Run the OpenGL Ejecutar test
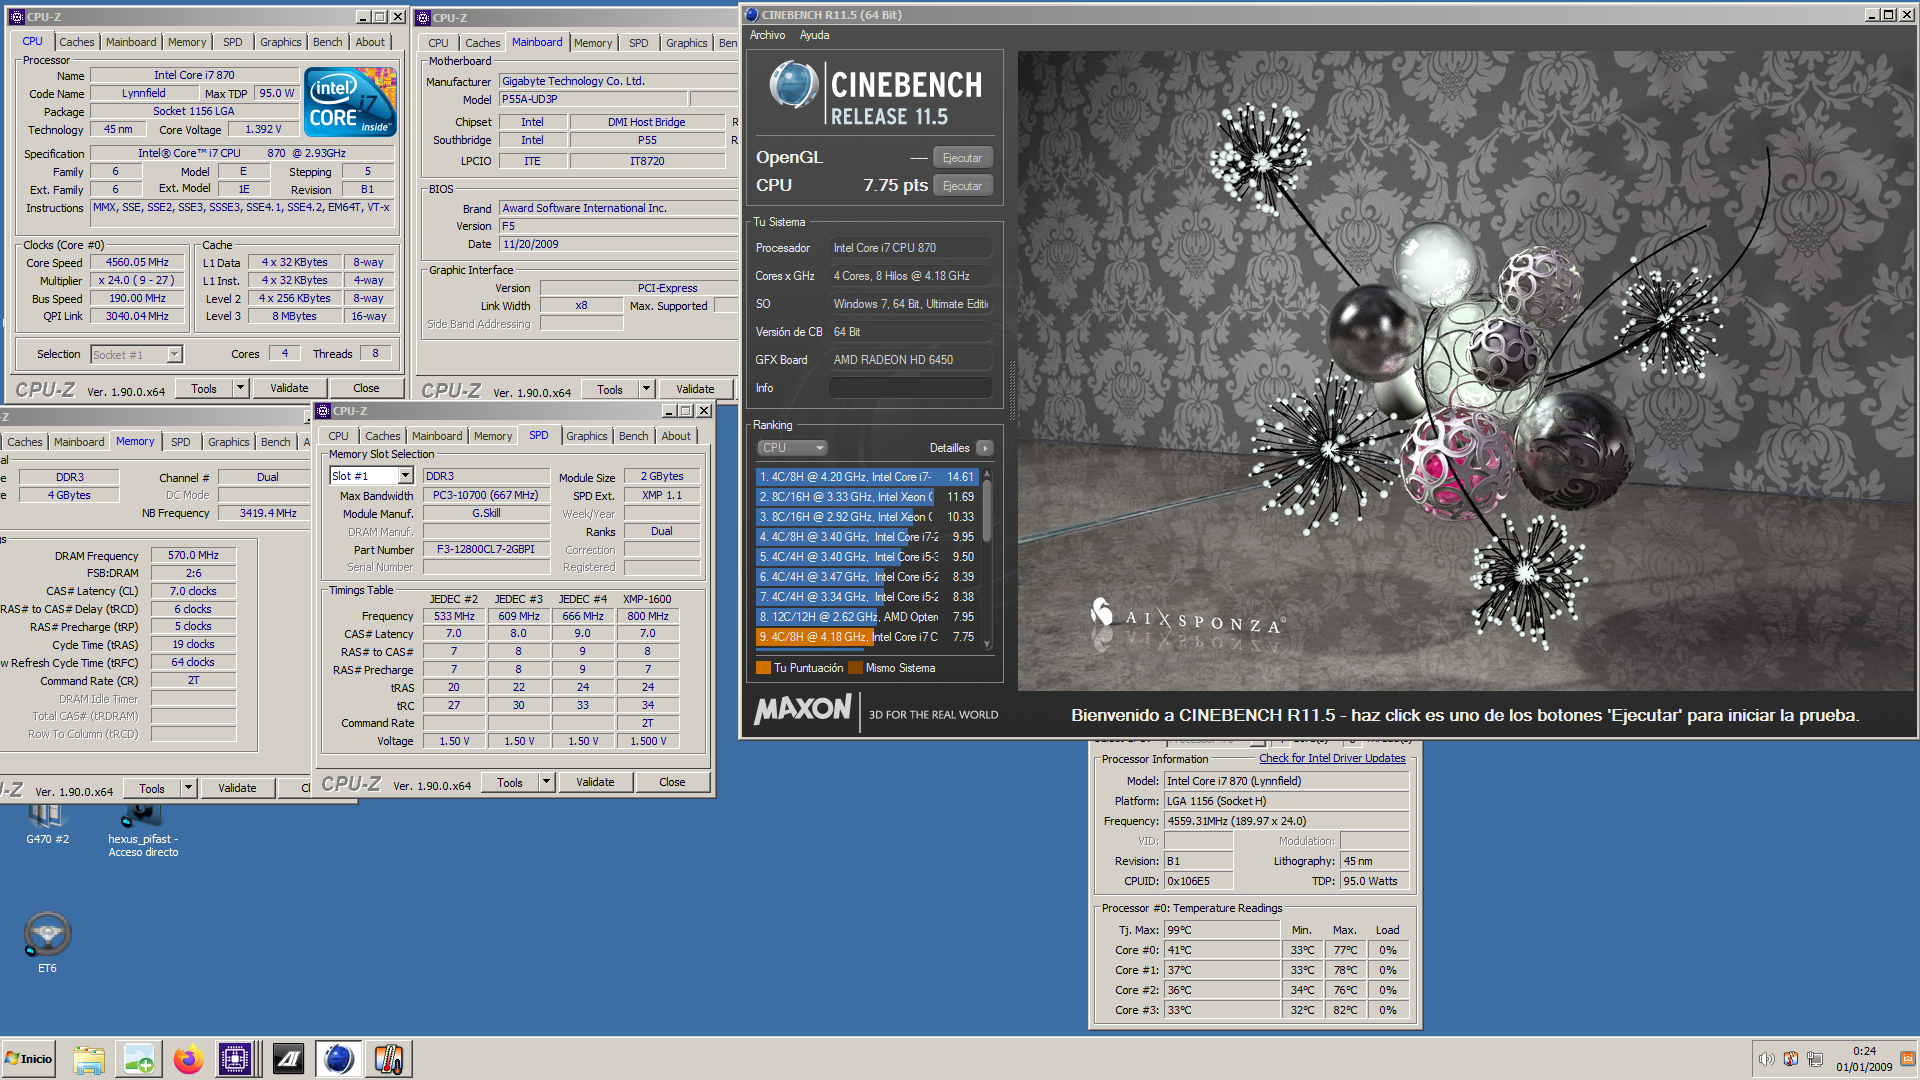This screenshot has height=1080, width=1920. pyautogui.click(x=962, y=158)
